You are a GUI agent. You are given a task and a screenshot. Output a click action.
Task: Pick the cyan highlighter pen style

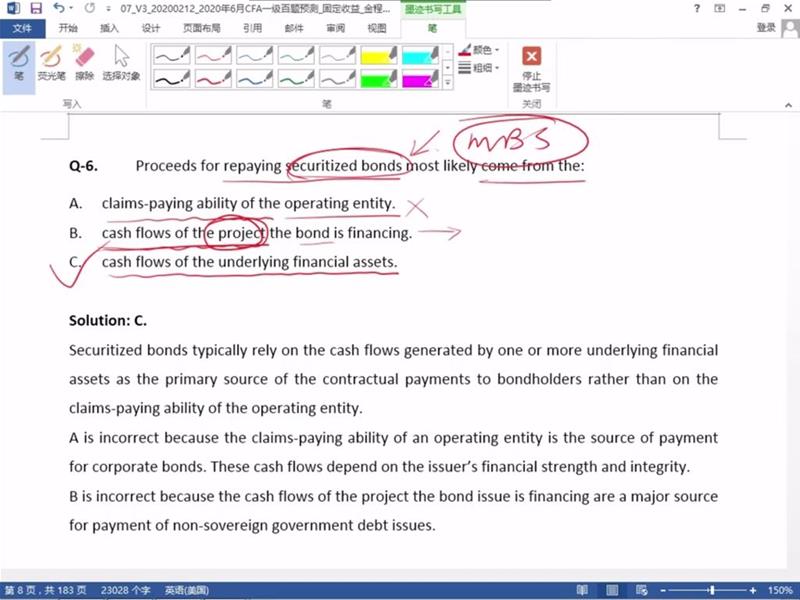[x=420, y=55]
